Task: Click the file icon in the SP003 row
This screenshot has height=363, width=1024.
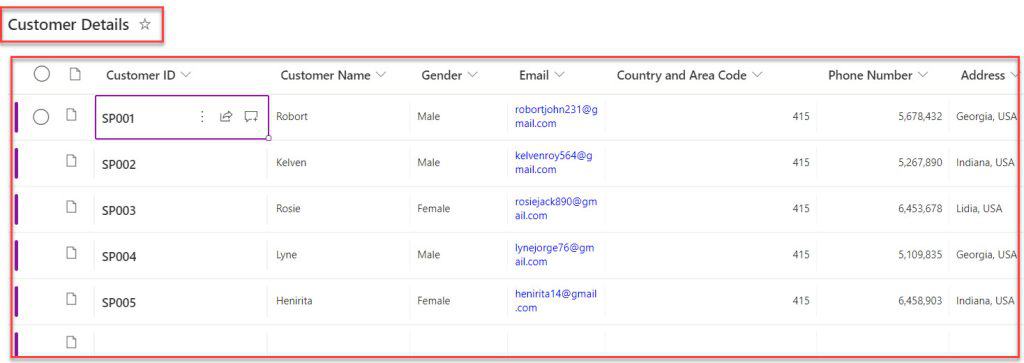Action: pos(72,207)
